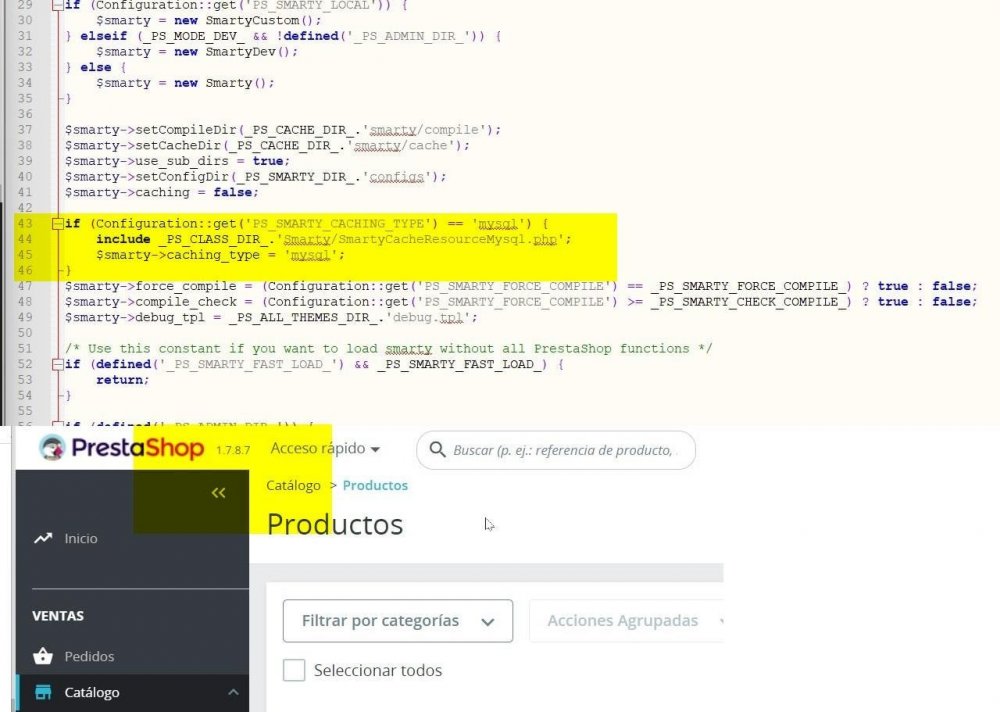Open Filtrar por categorías dropdown

398,621
